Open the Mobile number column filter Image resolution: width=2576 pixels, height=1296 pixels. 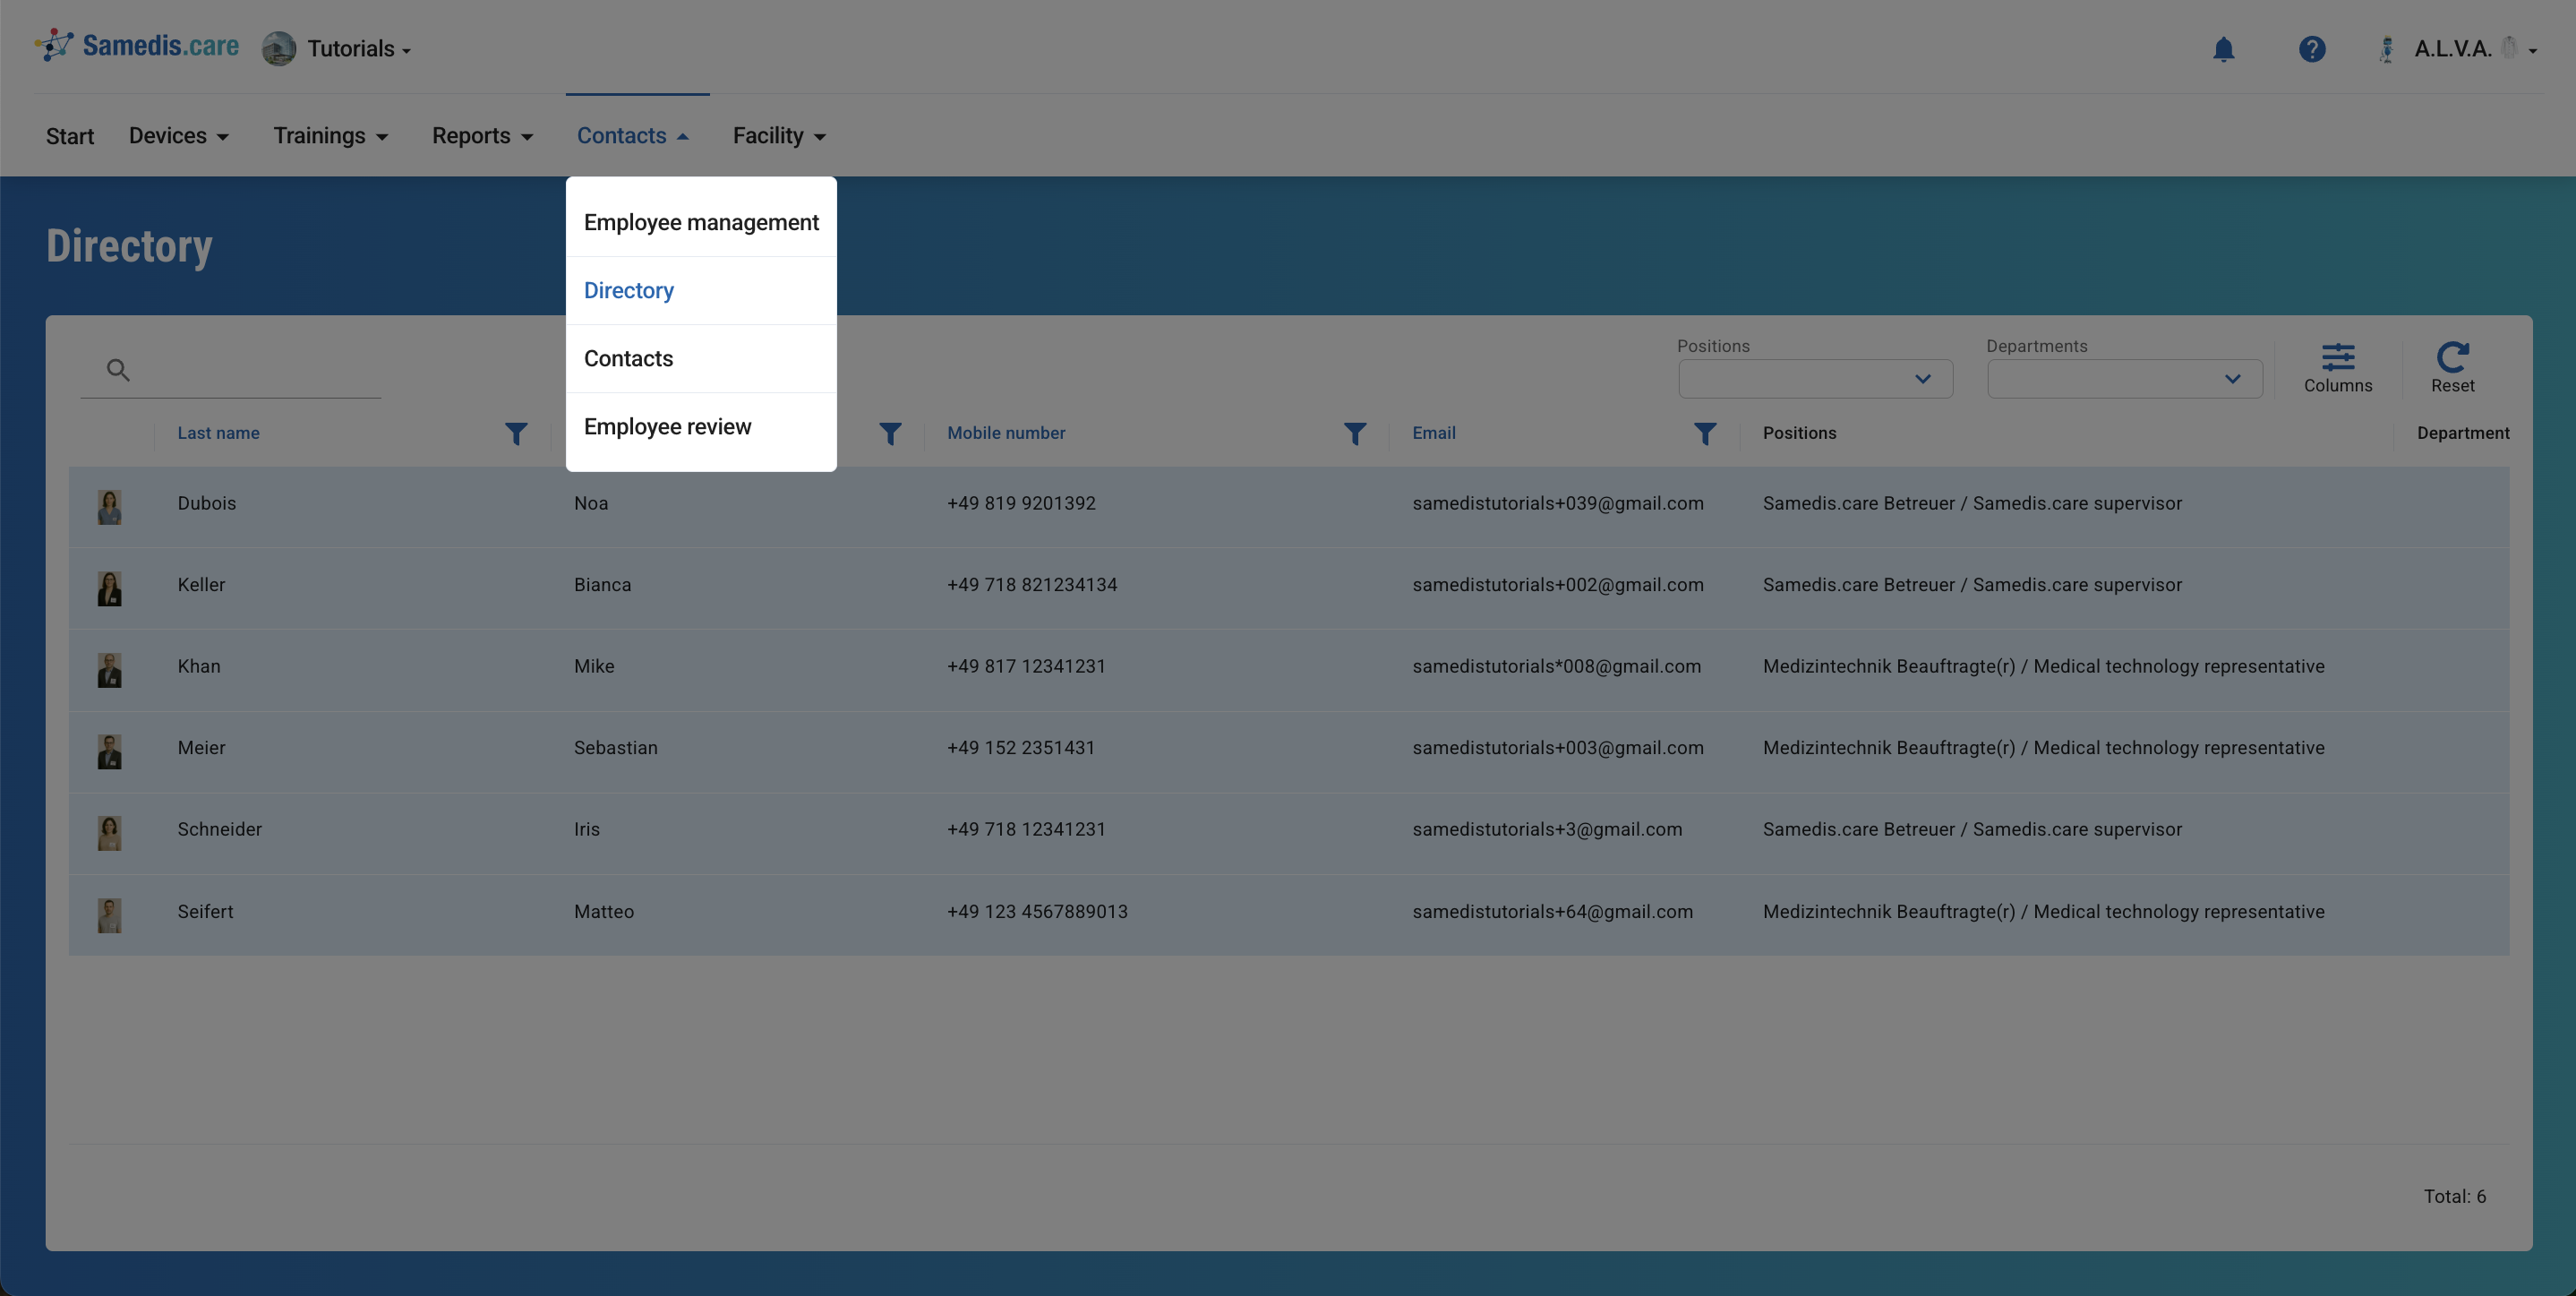coord(1354,433)
